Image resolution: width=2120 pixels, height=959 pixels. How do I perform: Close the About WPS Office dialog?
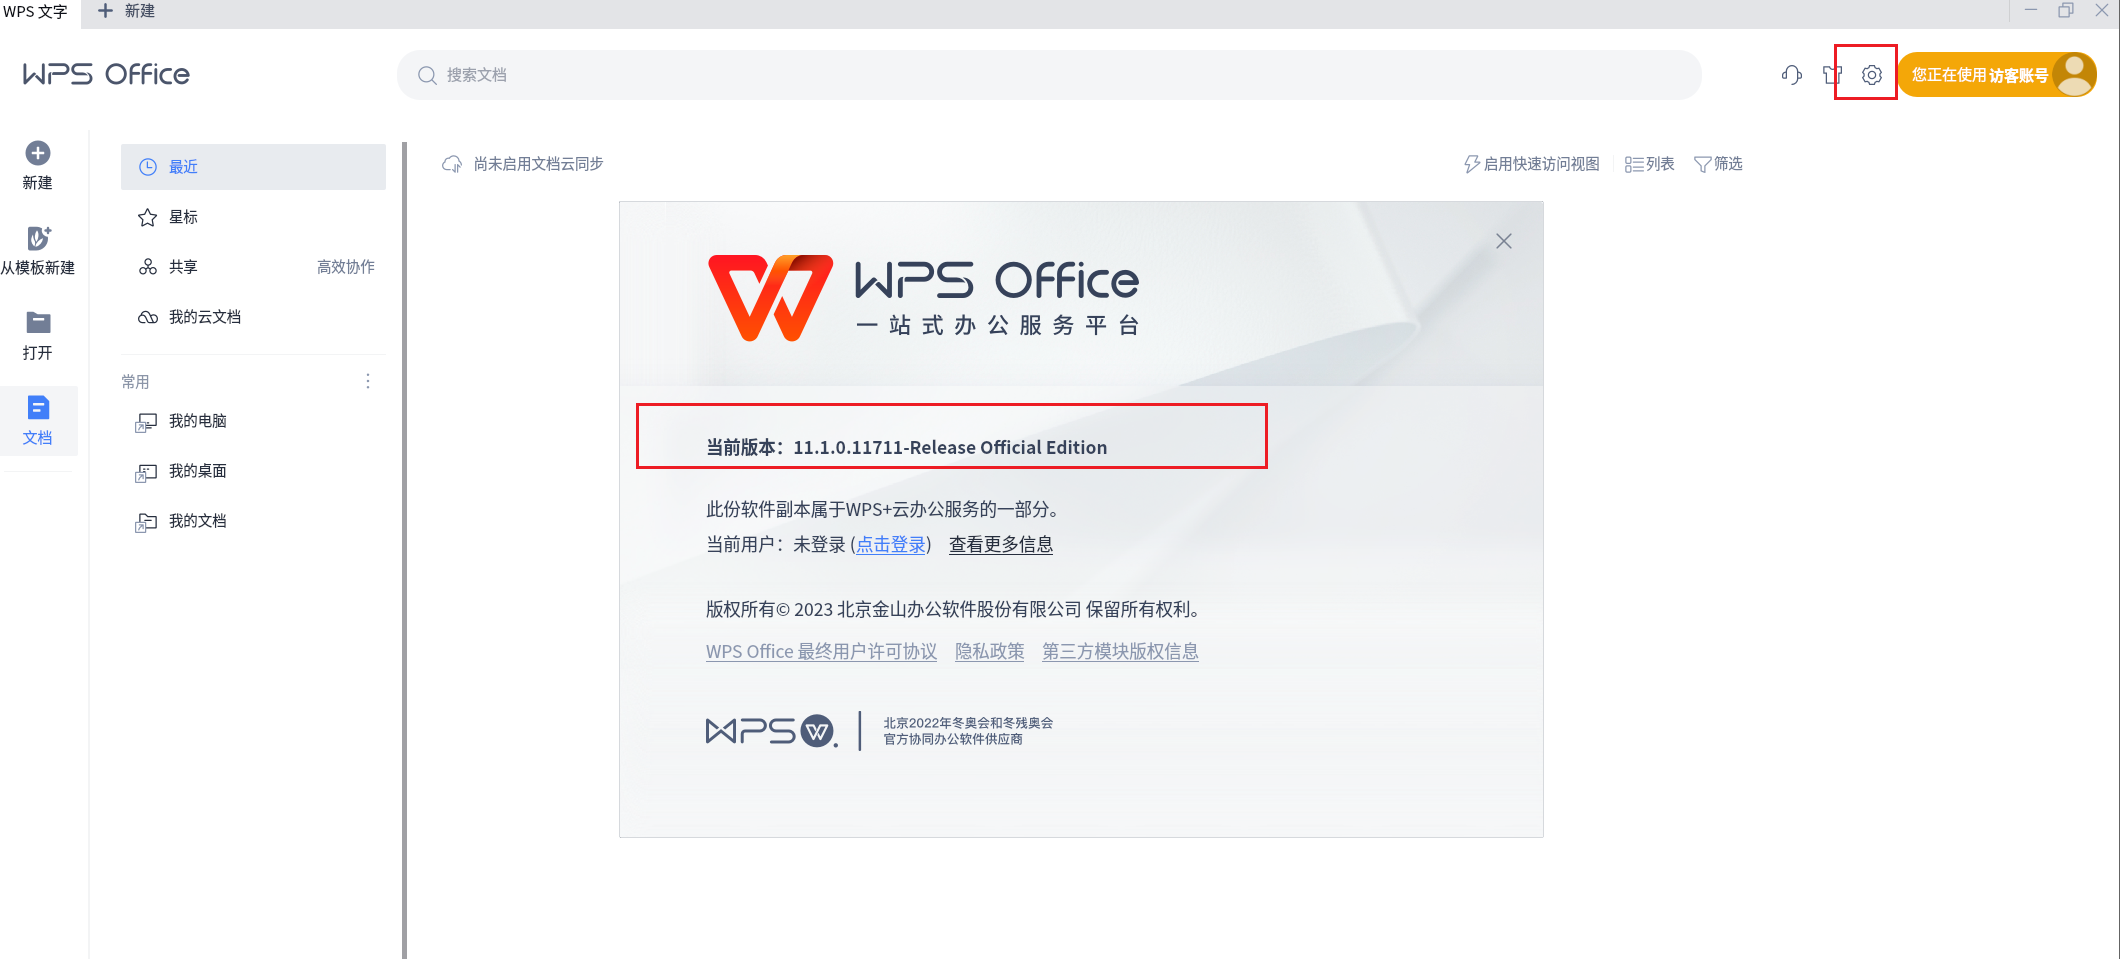click(1504, 241)
